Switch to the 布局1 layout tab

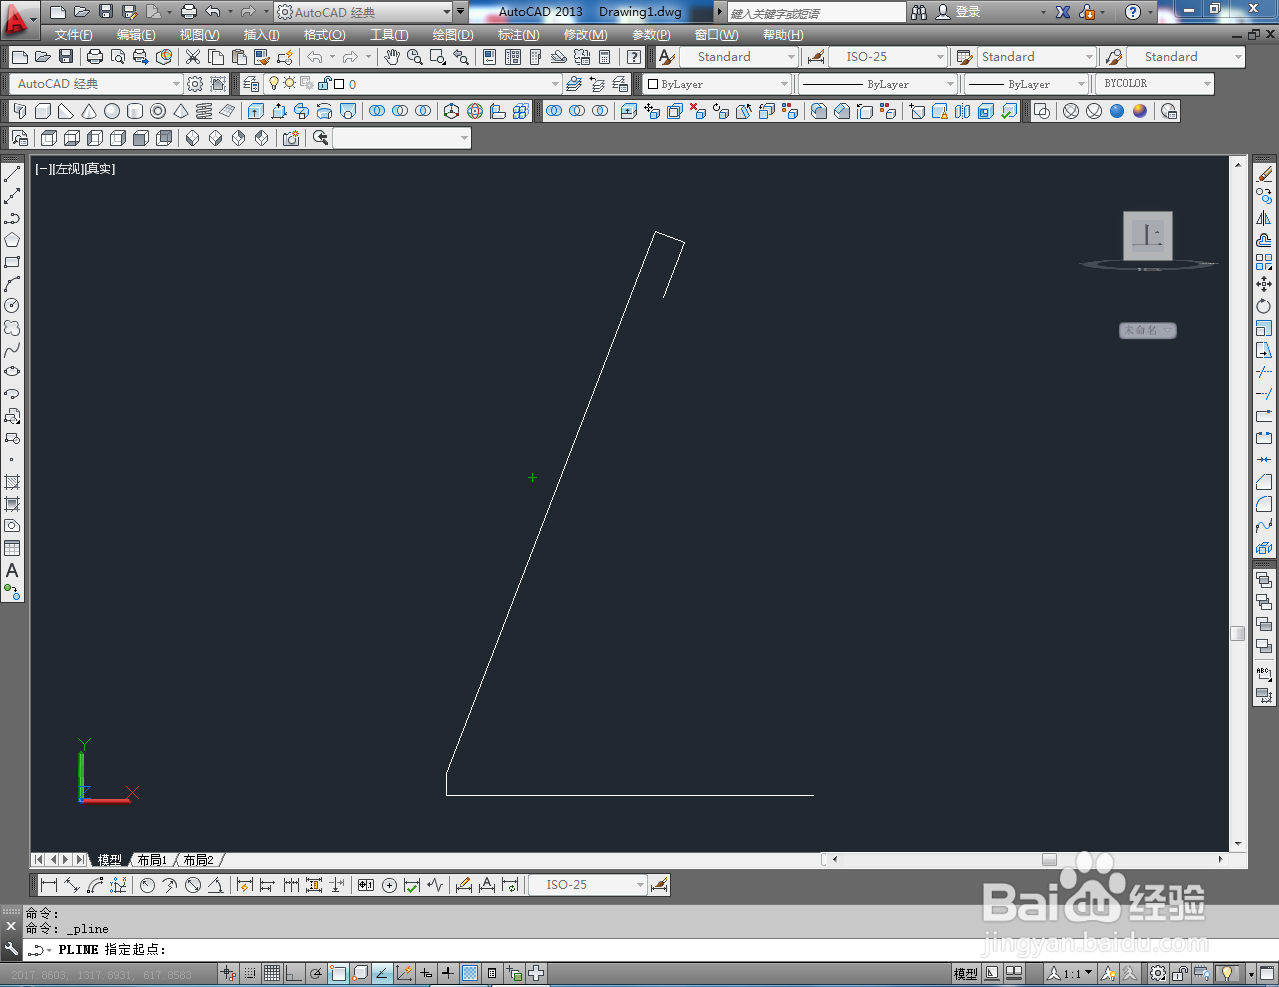pyautogui.click(x=152, y=860)
